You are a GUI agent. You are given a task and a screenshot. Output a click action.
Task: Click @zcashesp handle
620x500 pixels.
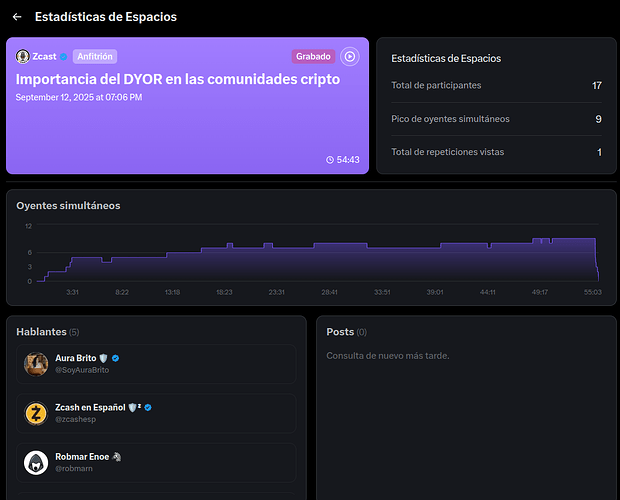[x=76, y=419]
